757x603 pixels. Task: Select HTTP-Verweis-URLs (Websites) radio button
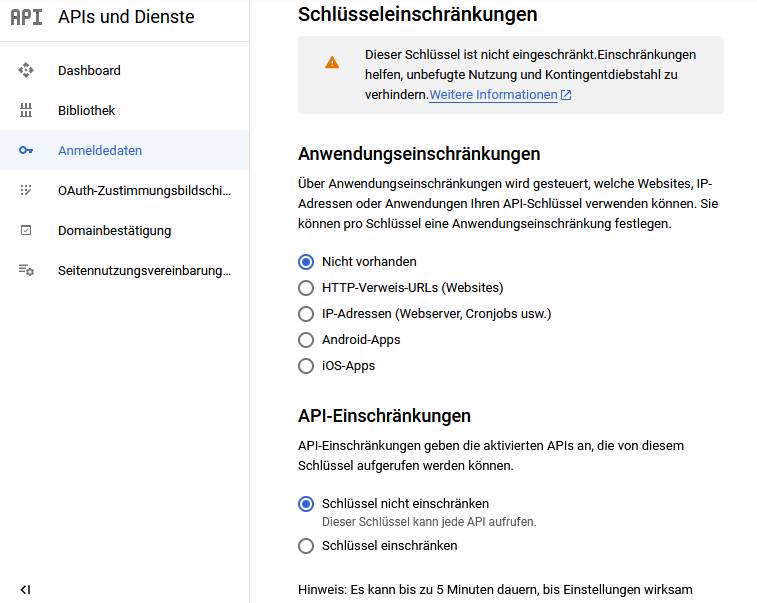(x=306, y=288)
